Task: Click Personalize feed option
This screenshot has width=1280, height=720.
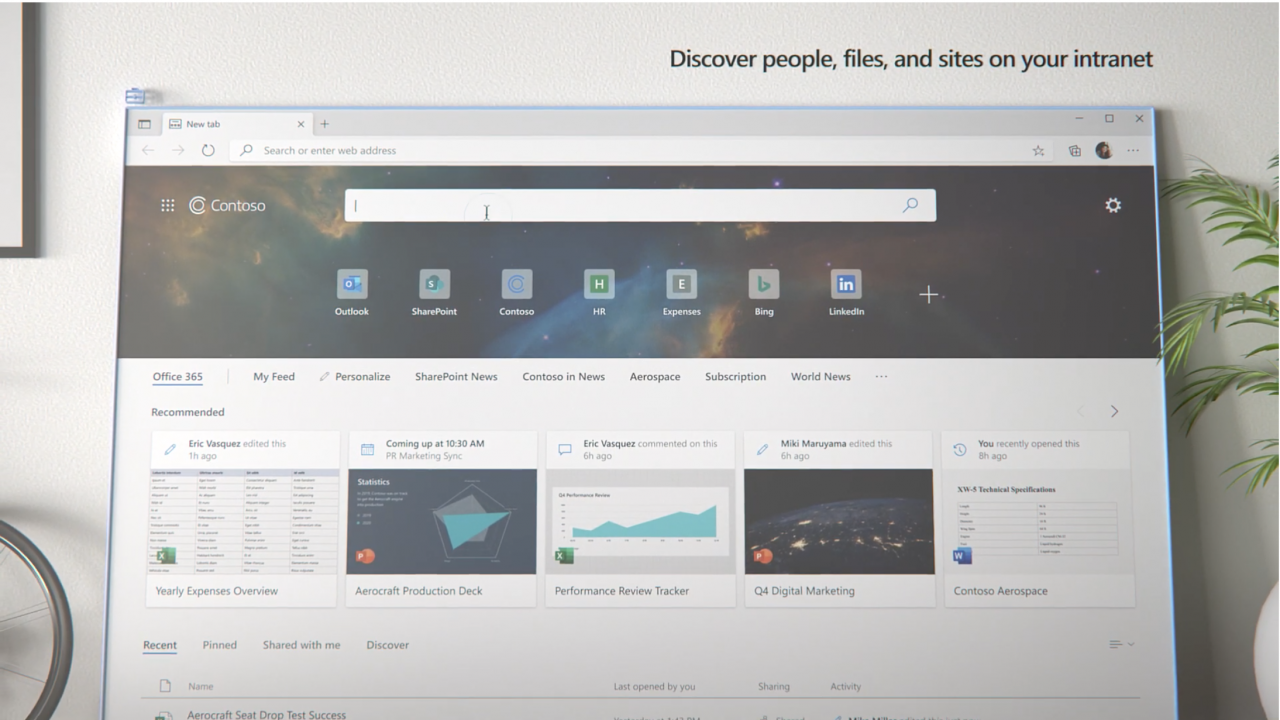Action: [x=354, y=377]
